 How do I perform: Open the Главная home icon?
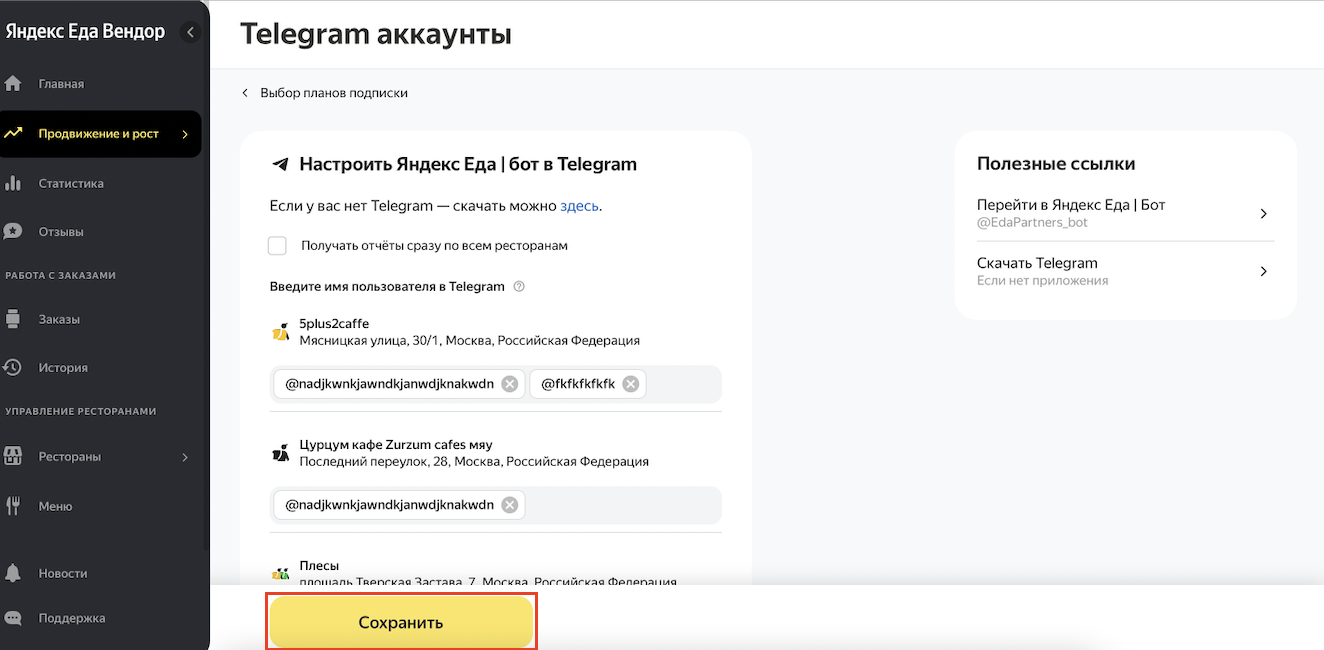point(13,83)
